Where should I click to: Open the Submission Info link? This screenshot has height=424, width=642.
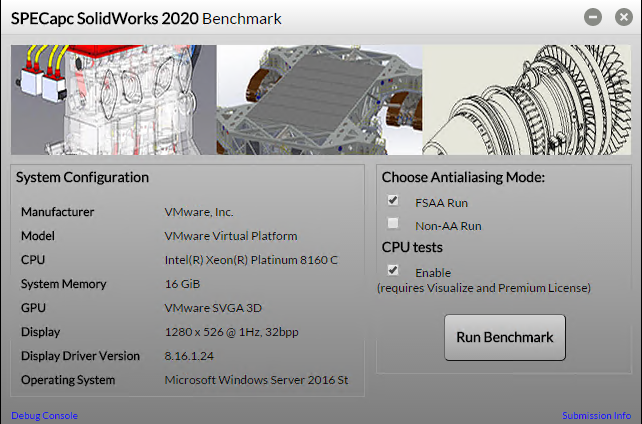click(596, 415)
